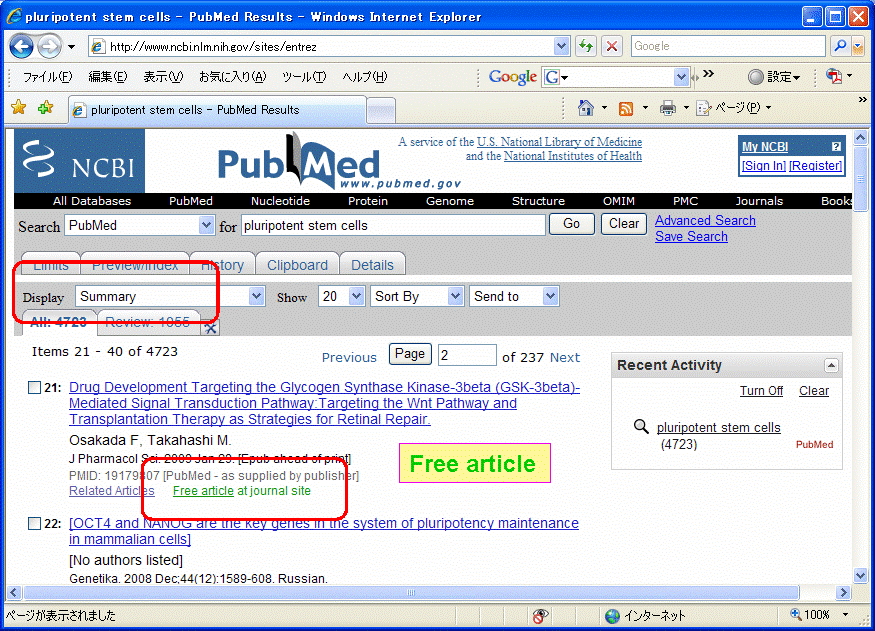The width and height of the screenshot is (875, 631).
Task: Open the Display Summary dropdown
Action: point(256,296)
